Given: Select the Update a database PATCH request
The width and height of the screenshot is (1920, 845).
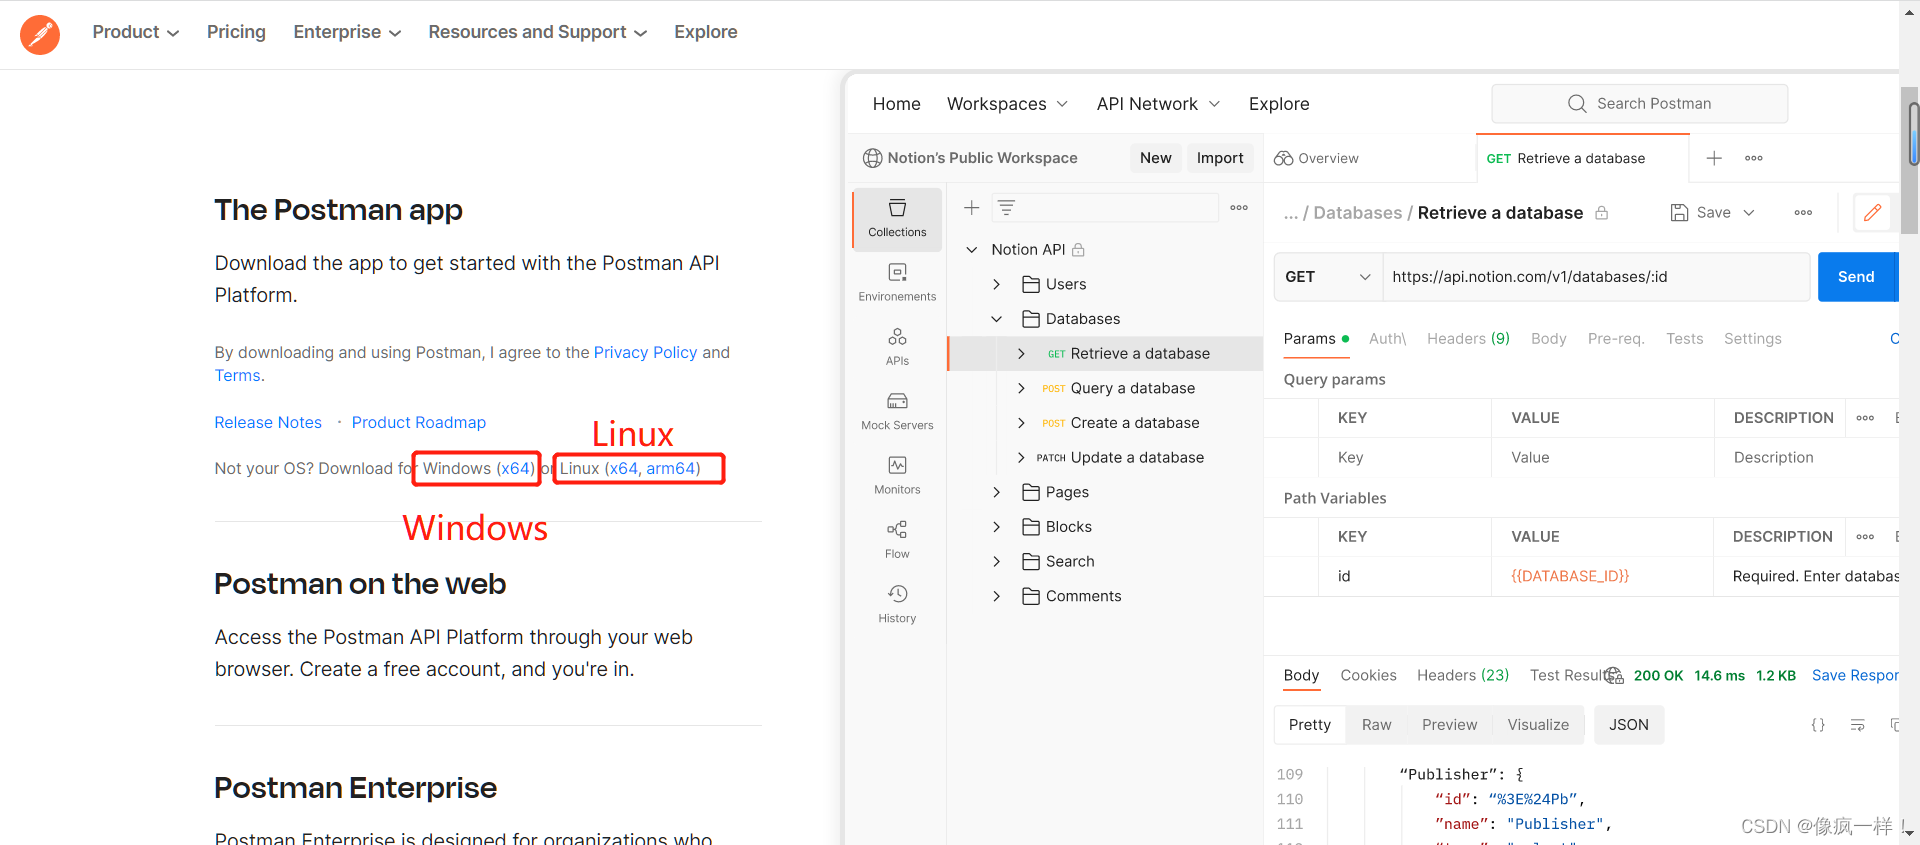Looking at the screenshot, I should click(1137, 458).
